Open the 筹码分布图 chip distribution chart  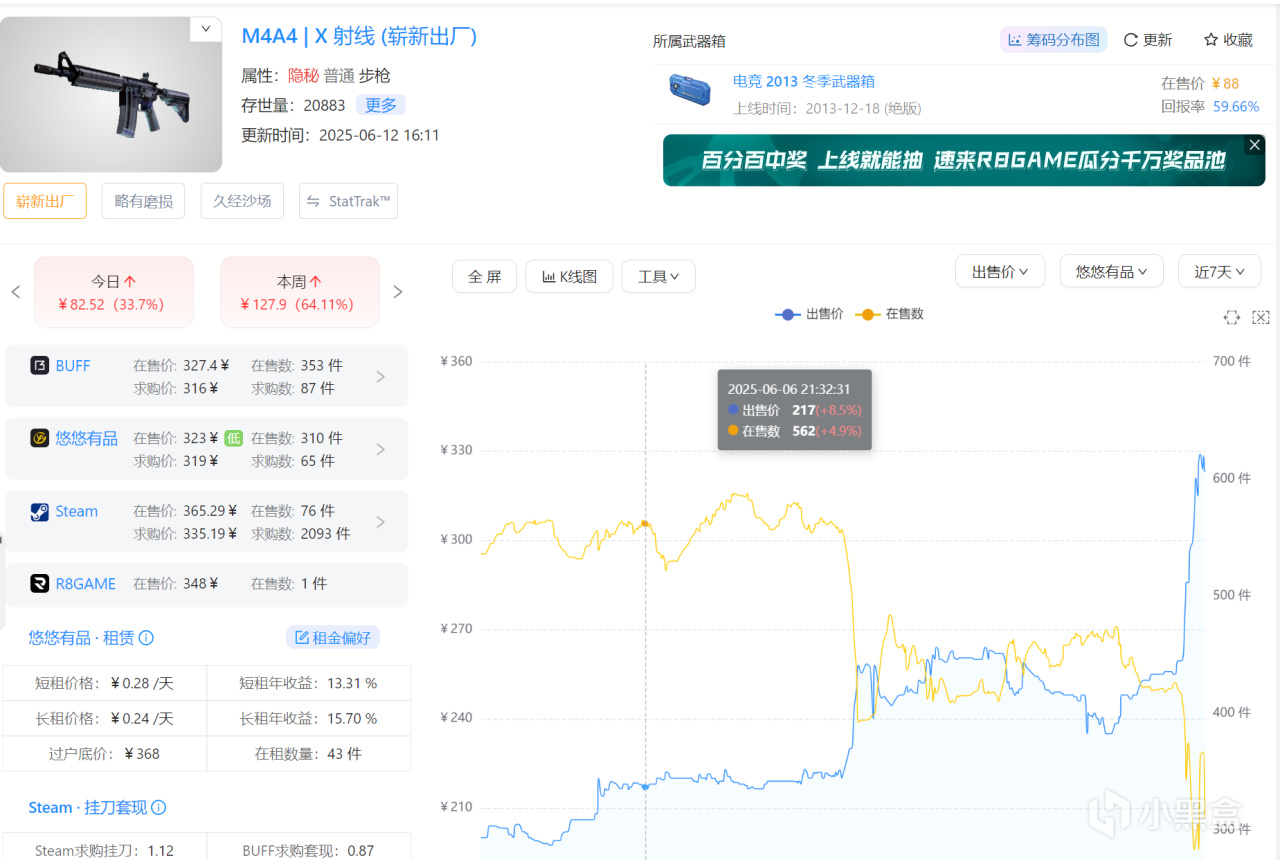point(1054,40)
